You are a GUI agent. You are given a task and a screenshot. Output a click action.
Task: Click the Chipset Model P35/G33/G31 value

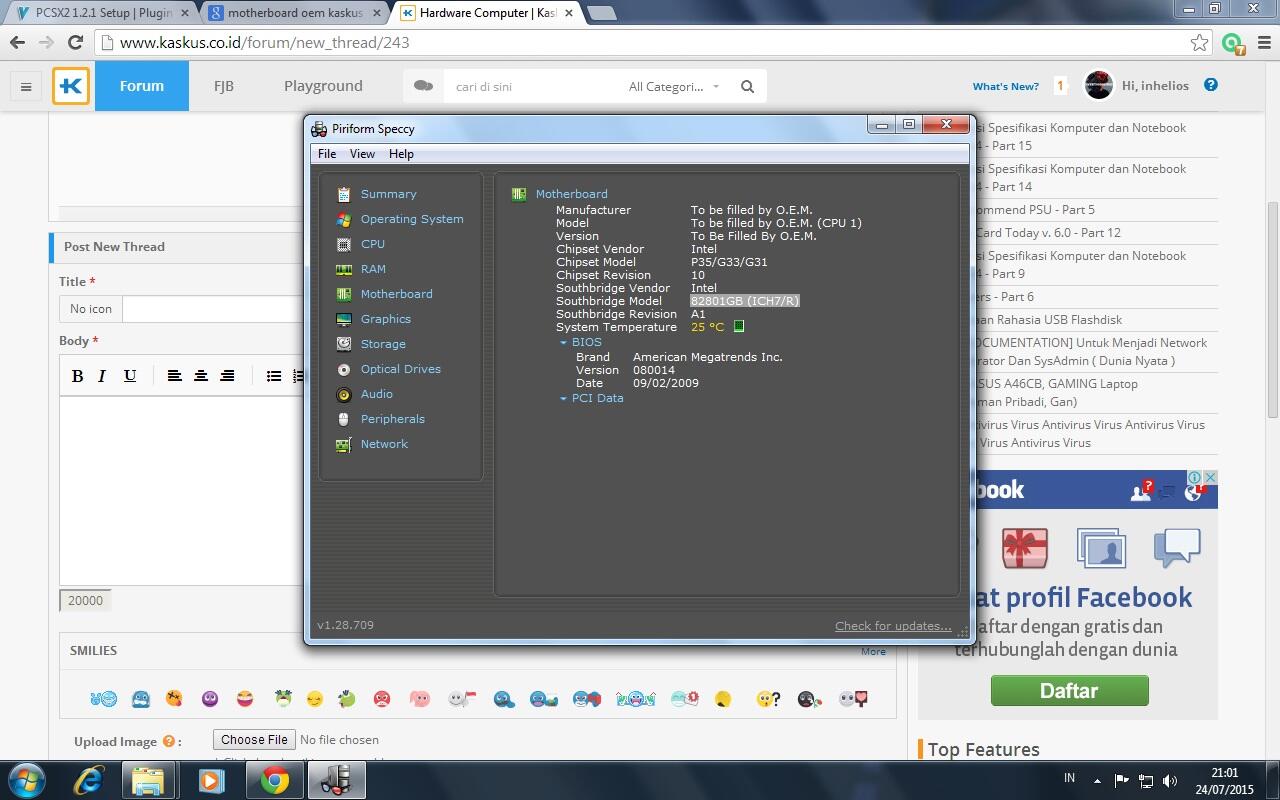pos(729,262)
